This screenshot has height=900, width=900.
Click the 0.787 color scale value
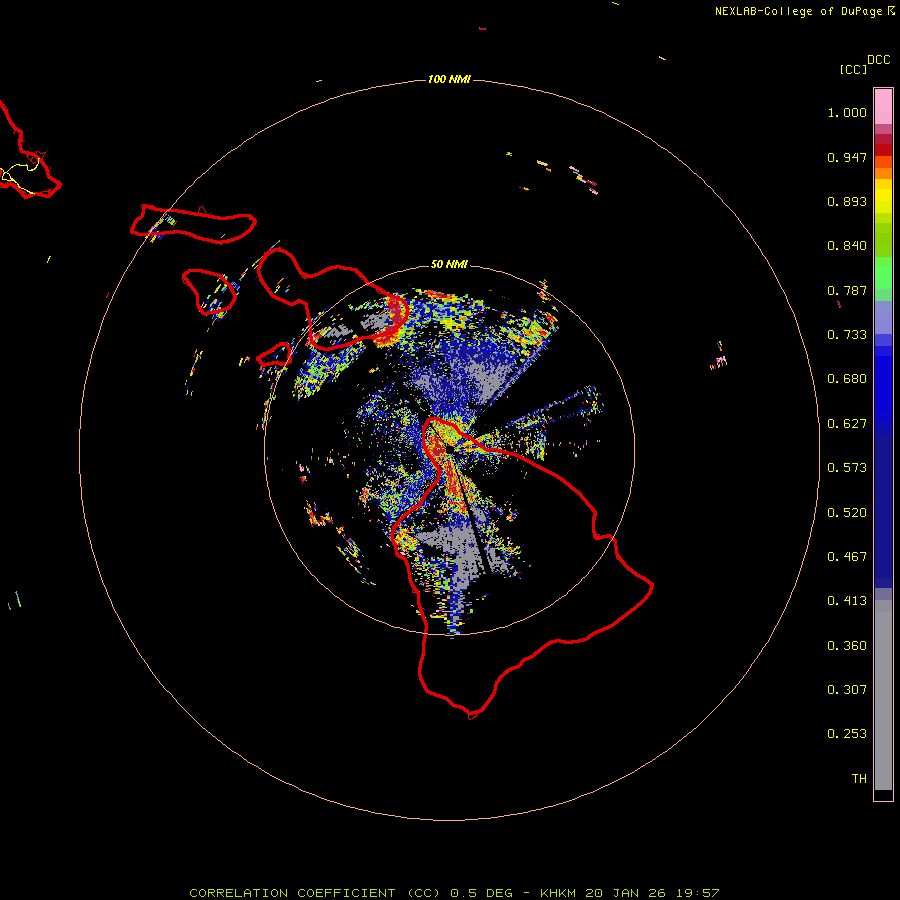847,290
